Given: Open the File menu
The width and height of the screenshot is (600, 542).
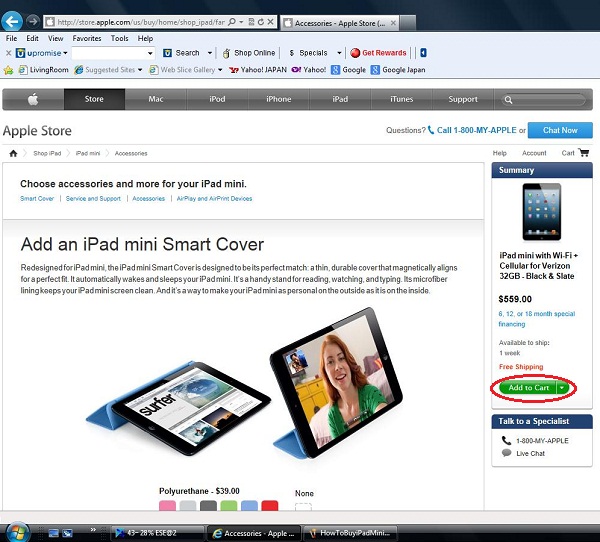Looking at the screenshot, I should [x=11, y=38].
